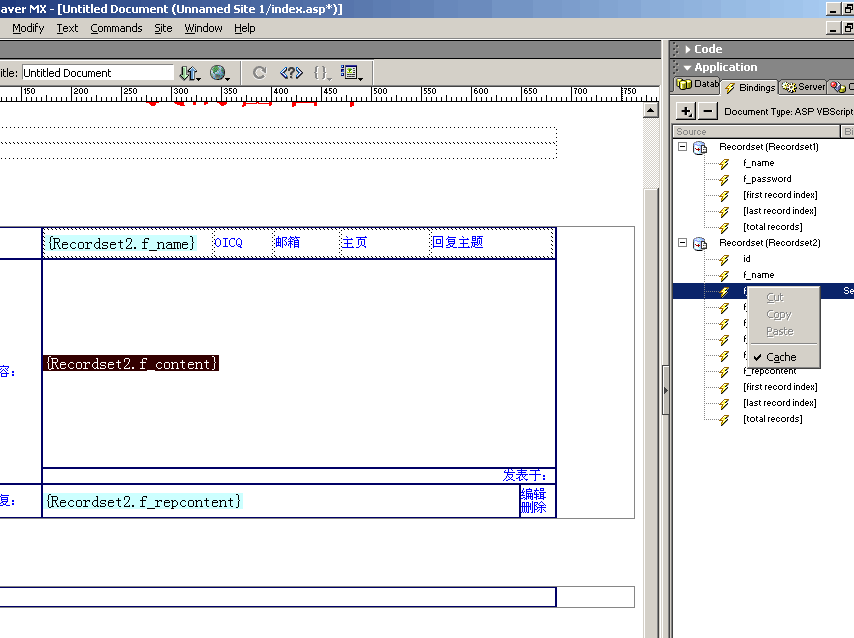The height and width of the screenshot is (638, 854).
Task: Click the plus button to add binding
Action: (x=686, y=111)
